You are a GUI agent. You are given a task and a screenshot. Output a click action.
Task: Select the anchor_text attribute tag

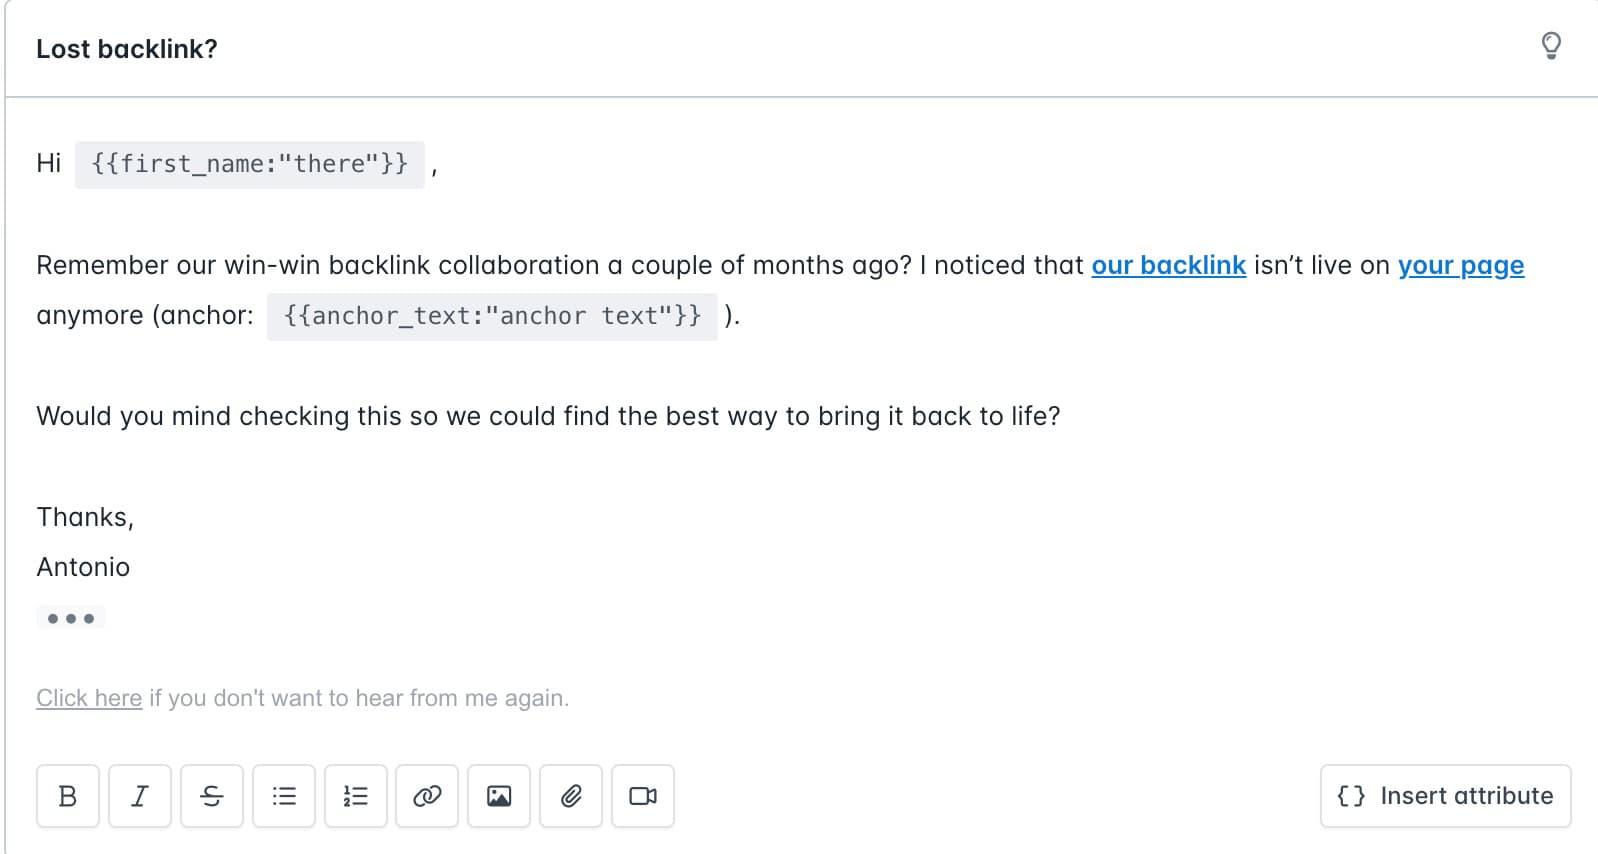(492, 316)
